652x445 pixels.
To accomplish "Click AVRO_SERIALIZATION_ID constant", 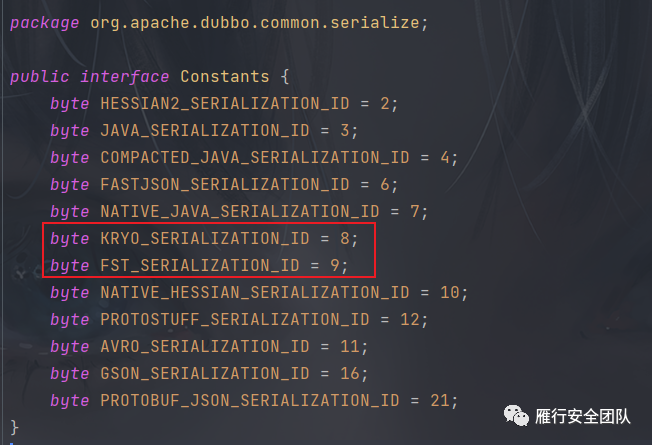I will 205,346.
